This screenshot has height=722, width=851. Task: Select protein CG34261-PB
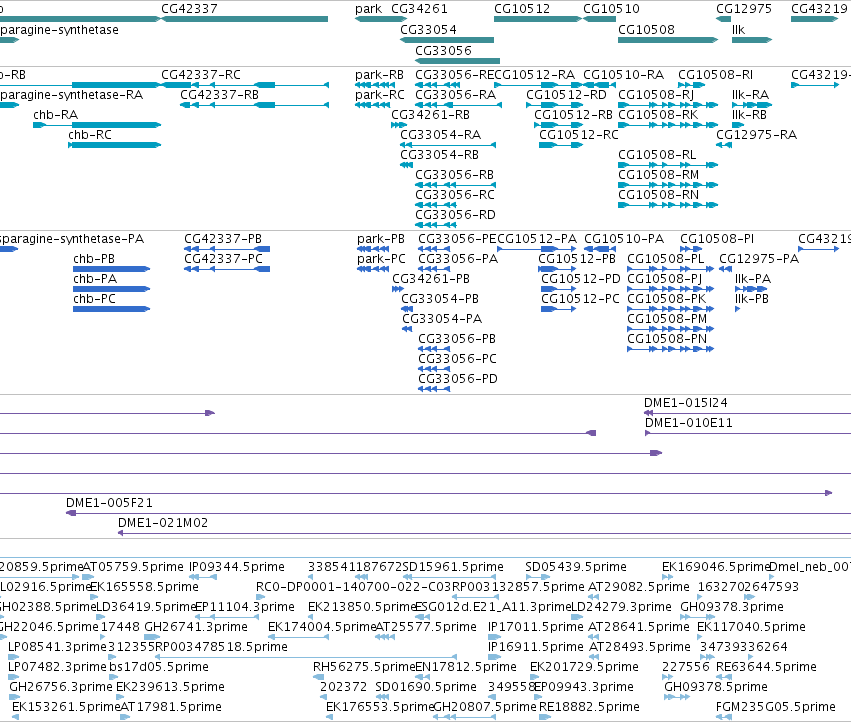pyautogui.click(x=431, y=279)
